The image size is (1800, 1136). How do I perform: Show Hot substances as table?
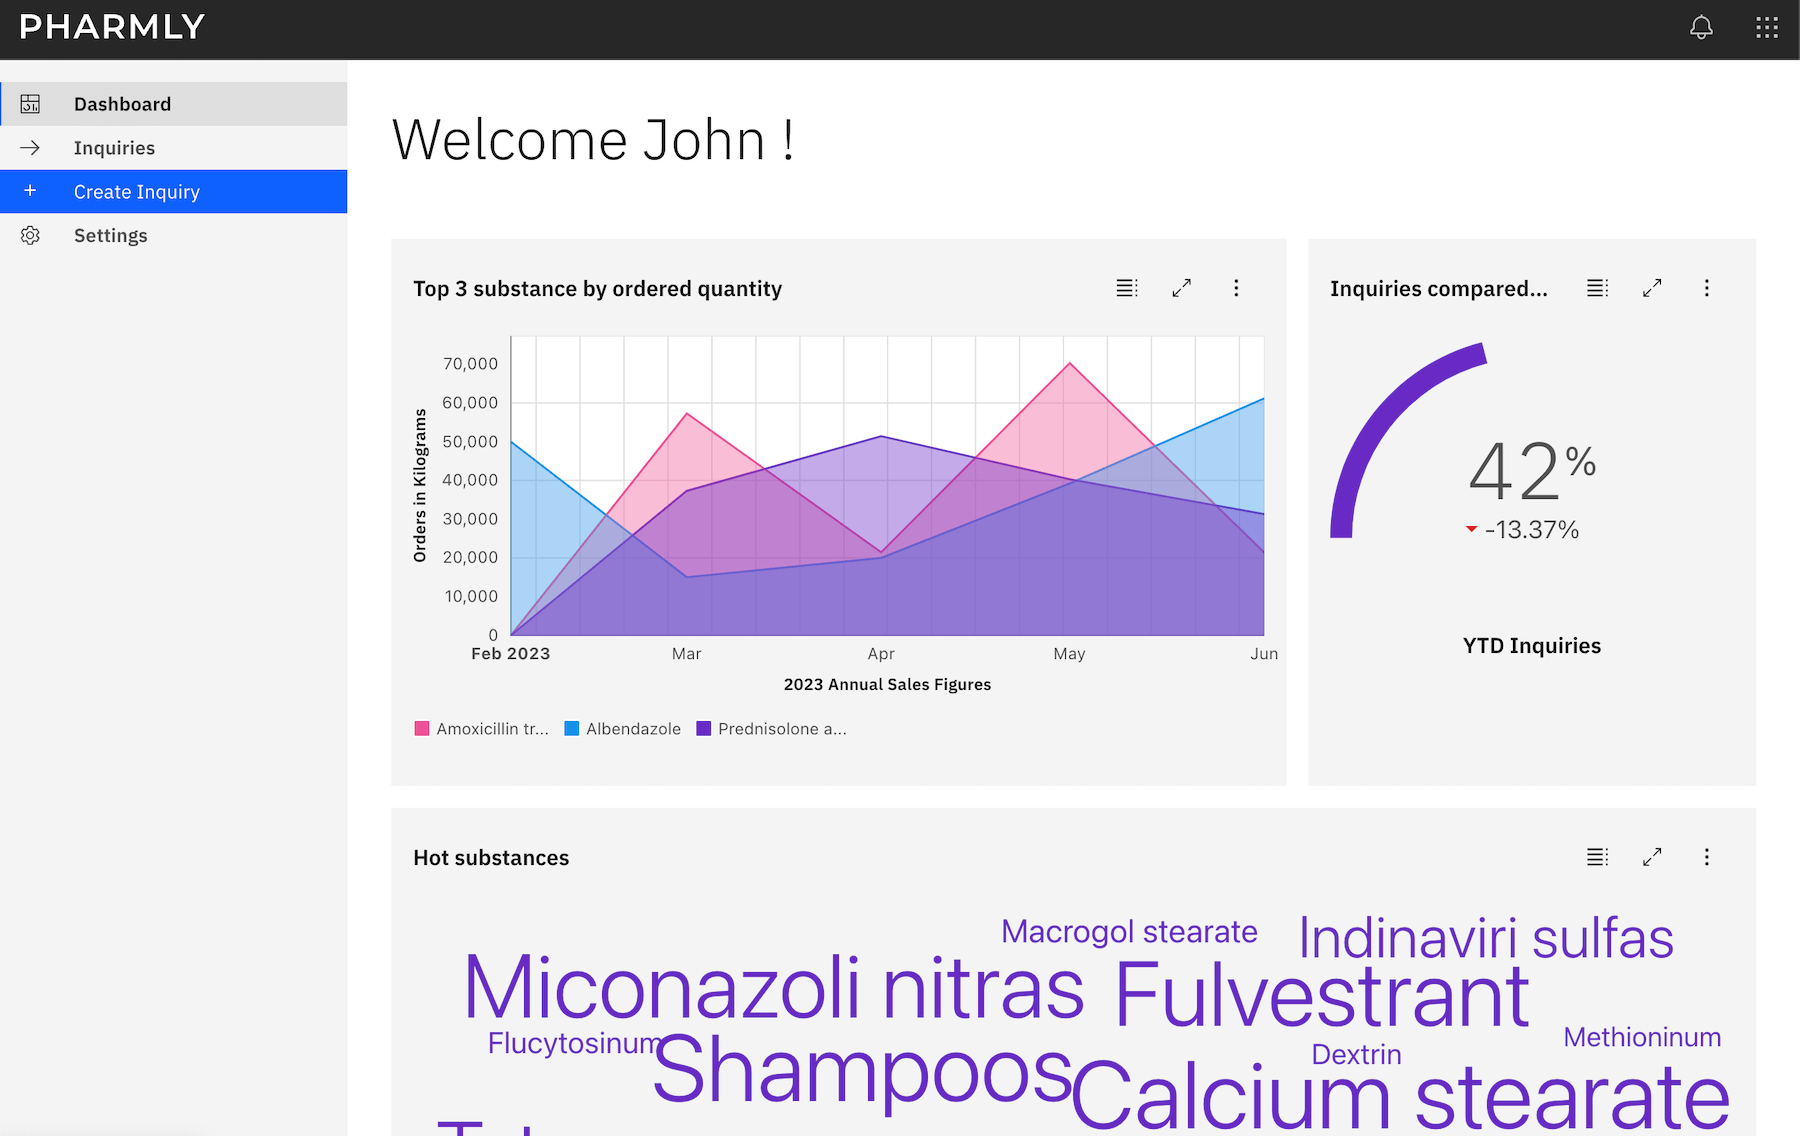click(x=1597, y=857)
